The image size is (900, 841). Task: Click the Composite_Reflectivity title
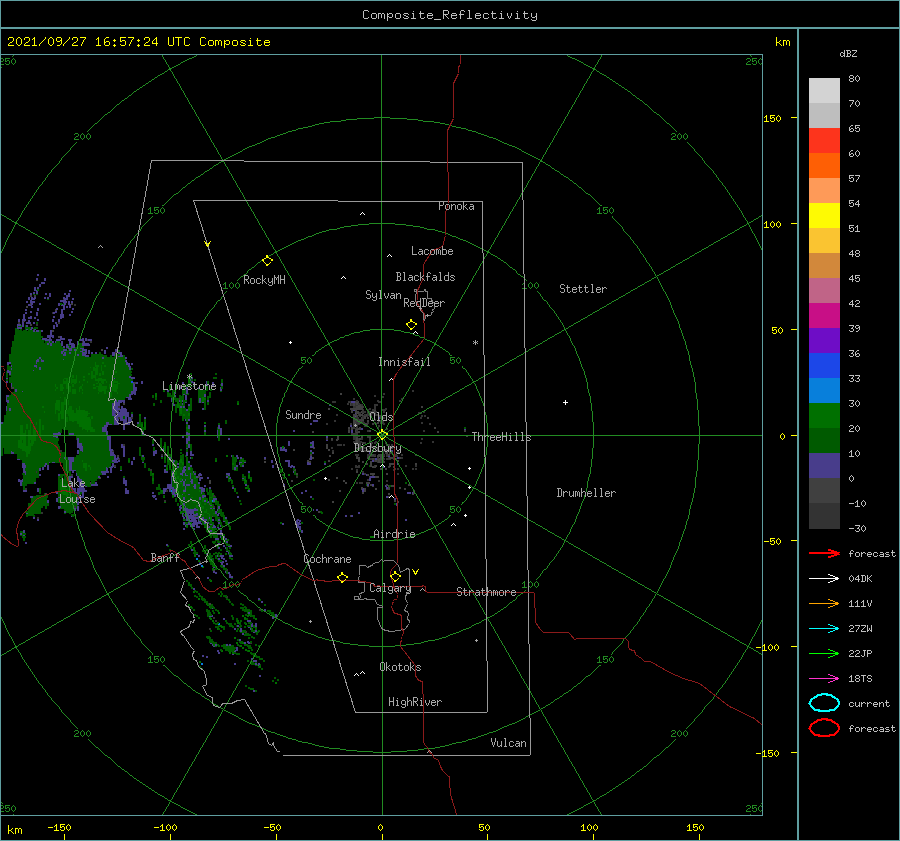pyautogui.click(x=450, y=15)
